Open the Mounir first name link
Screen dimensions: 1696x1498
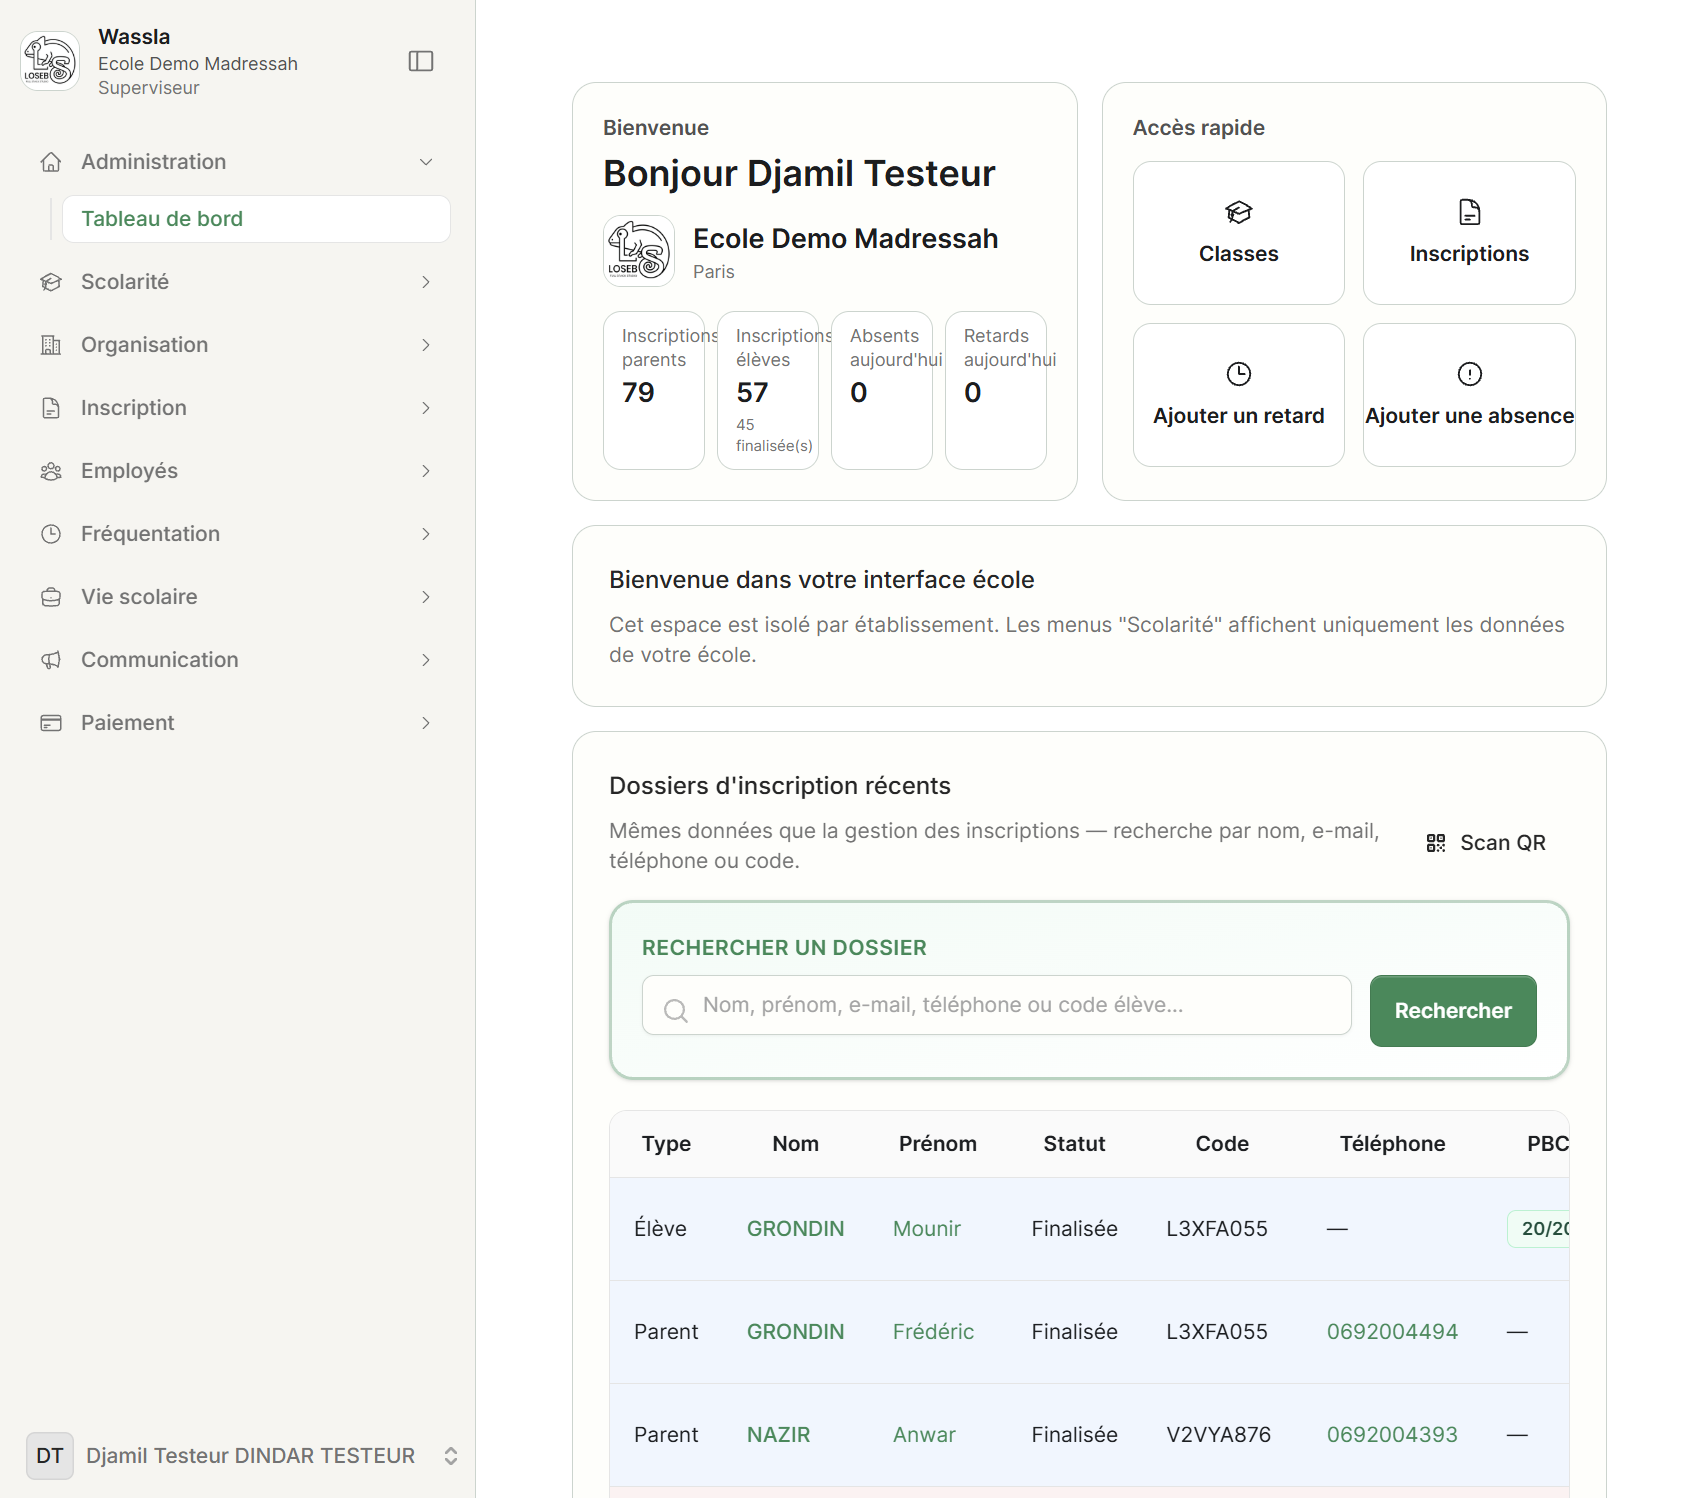(x=927, y=1229)
